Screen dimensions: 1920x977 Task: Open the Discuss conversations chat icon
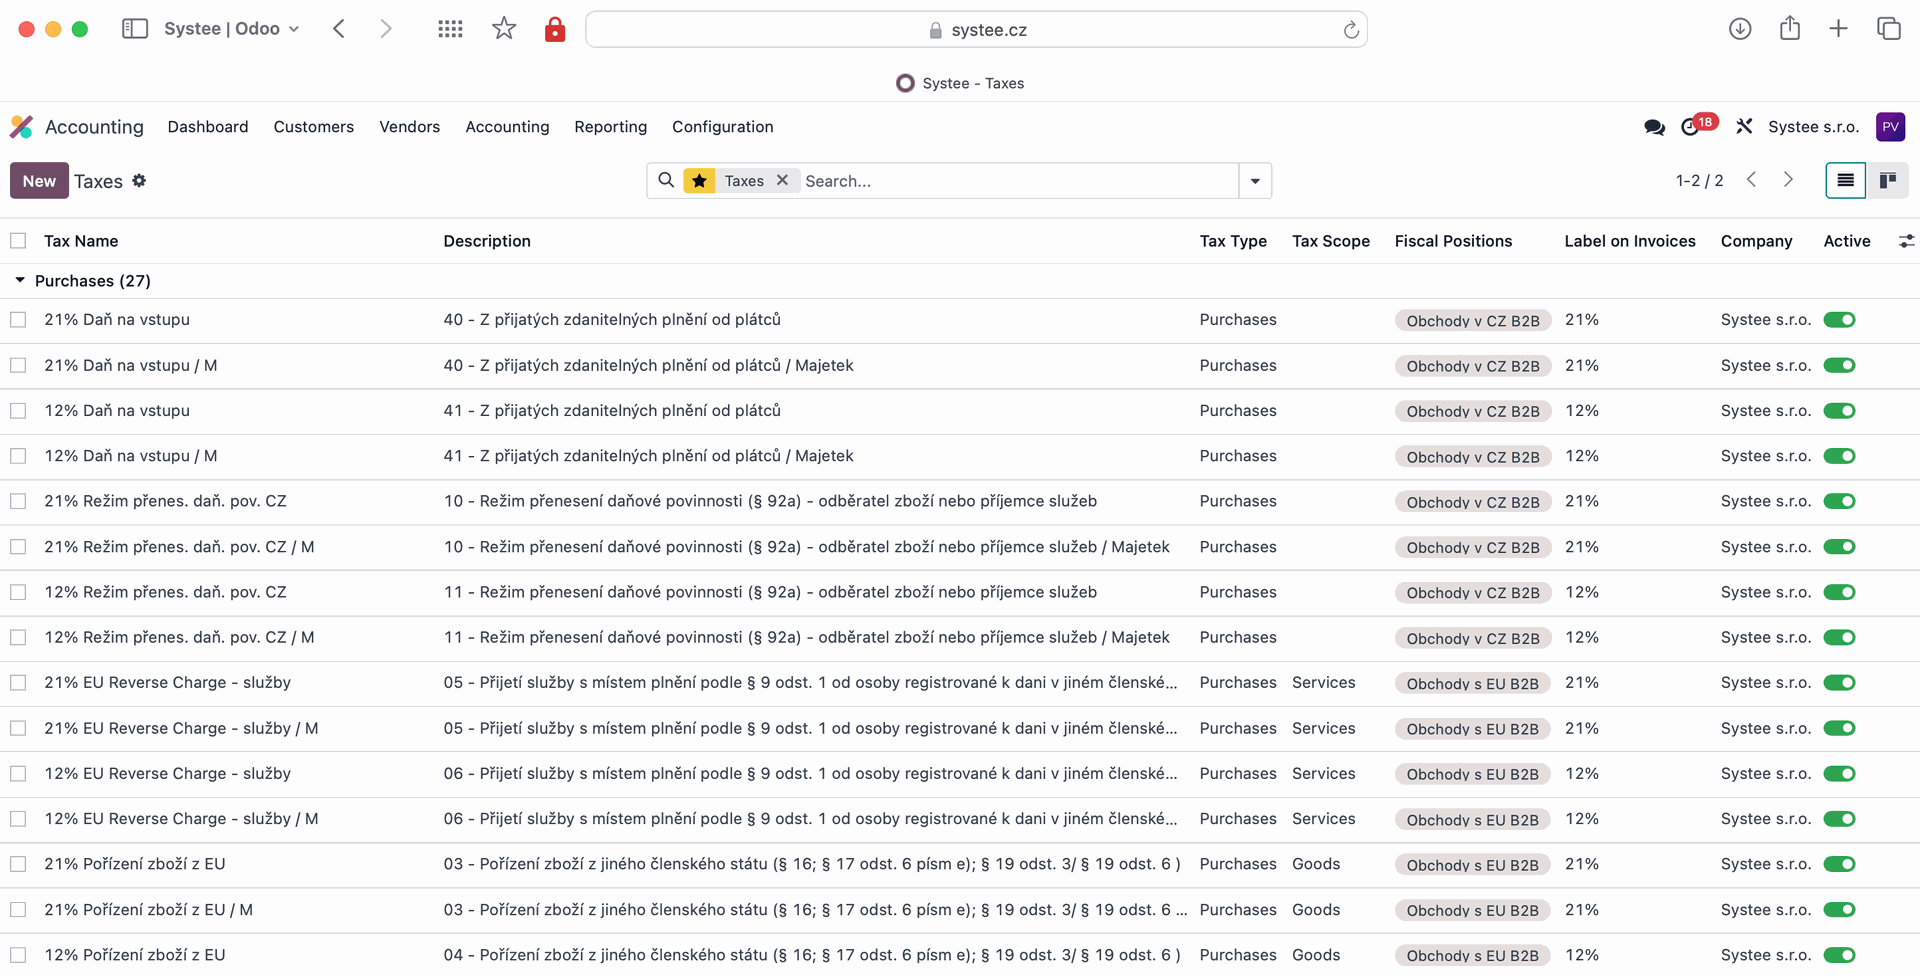click(x=1654, y=127)
